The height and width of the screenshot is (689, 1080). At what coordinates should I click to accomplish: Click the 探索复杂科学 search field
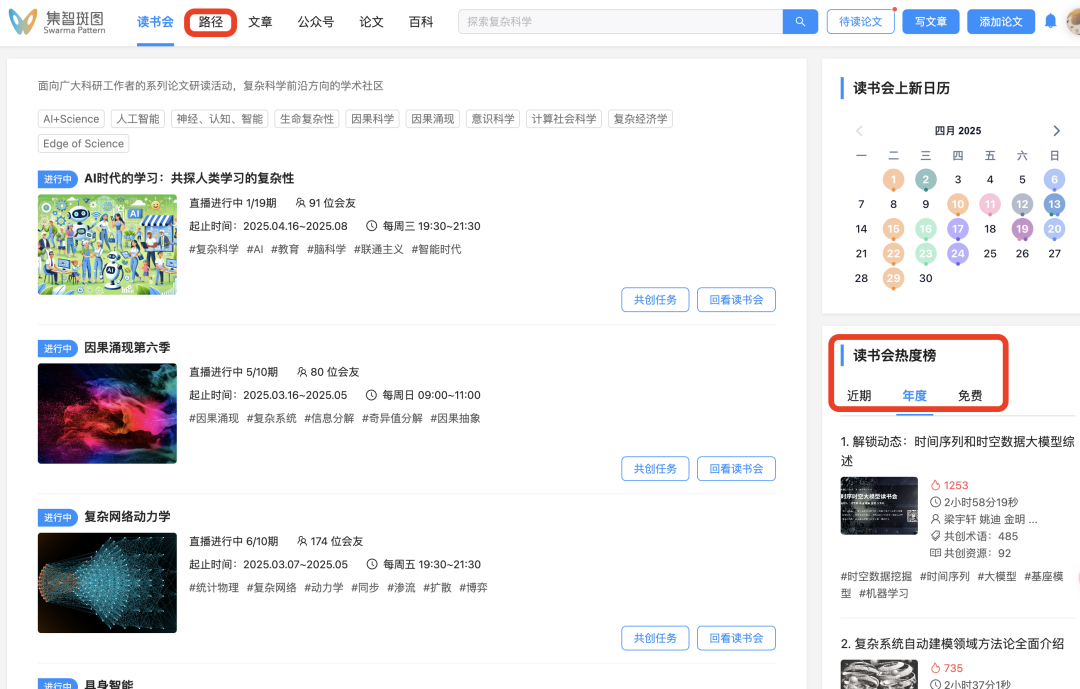tap(620, 21)
